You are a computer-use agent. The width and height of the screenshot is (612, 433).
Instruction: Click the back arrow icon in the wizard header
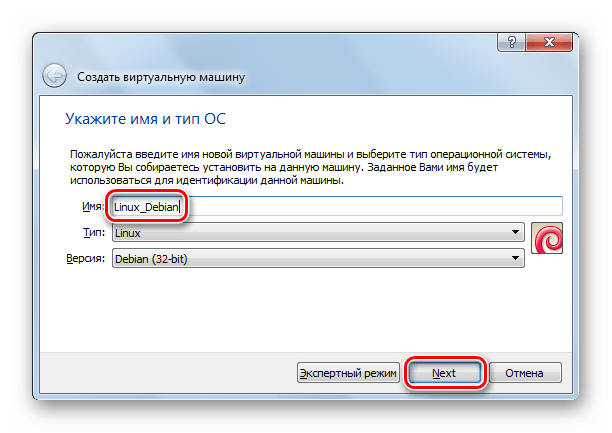[54, 76]
